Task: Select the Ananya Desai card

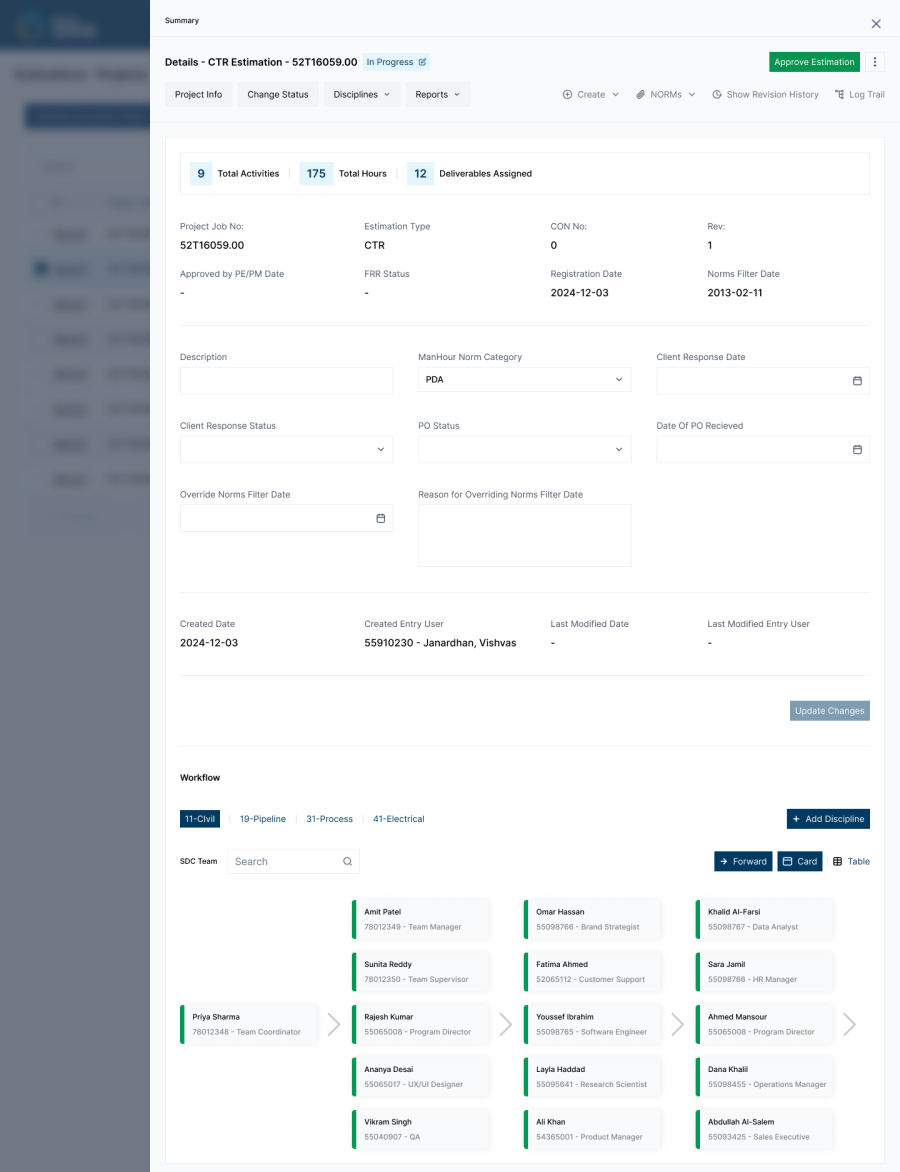Action: (x=420, y=1076)
